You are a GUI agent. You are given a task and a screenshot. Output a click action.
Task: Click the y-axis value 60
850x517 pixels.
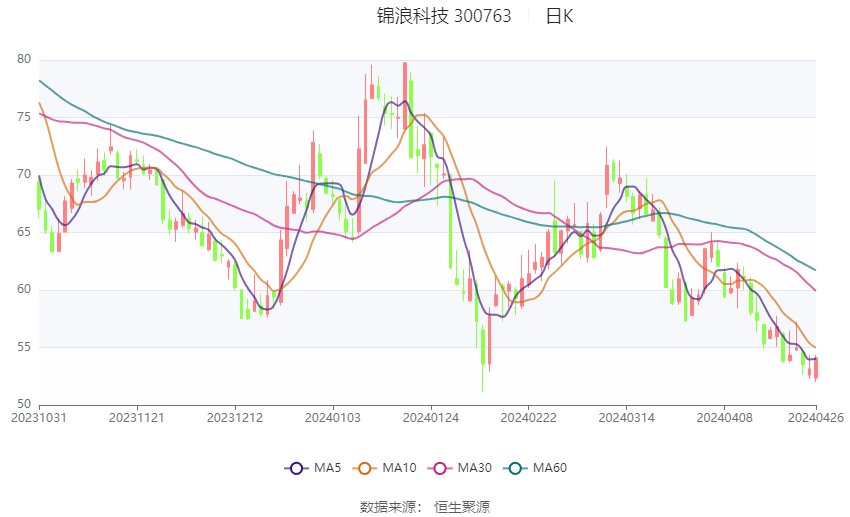[24, 289]
